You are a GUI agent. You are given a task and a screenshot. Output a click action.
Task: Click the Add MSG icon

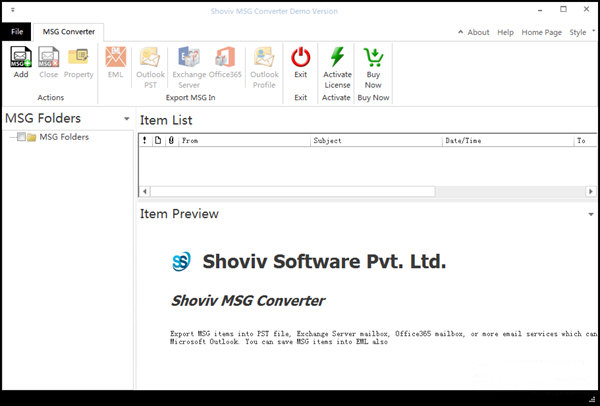21,57
